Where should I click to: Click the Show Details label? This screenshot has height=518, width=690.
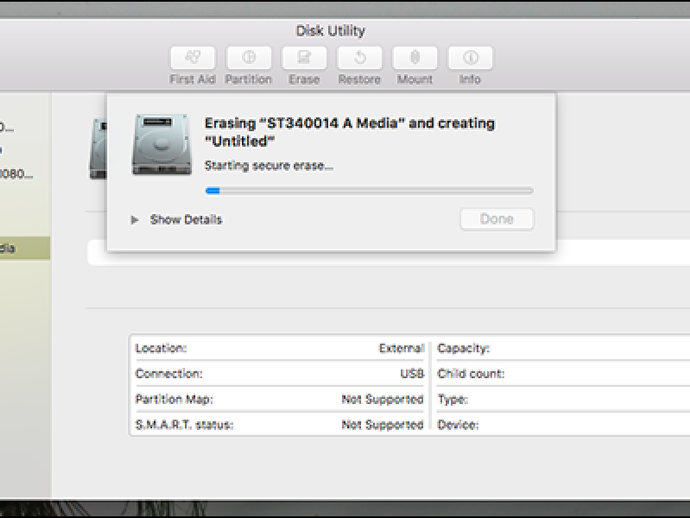(x=186, y=220)
